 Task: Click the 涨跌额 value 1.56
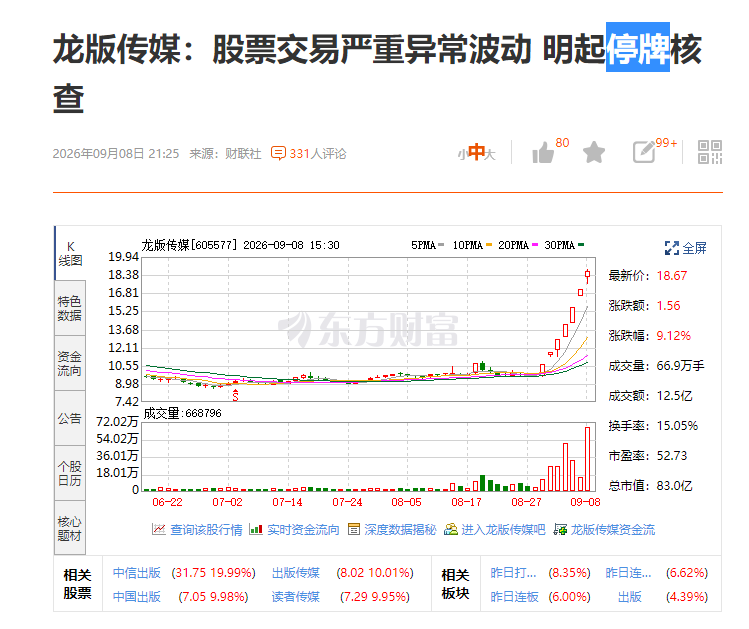coord(668,306)
